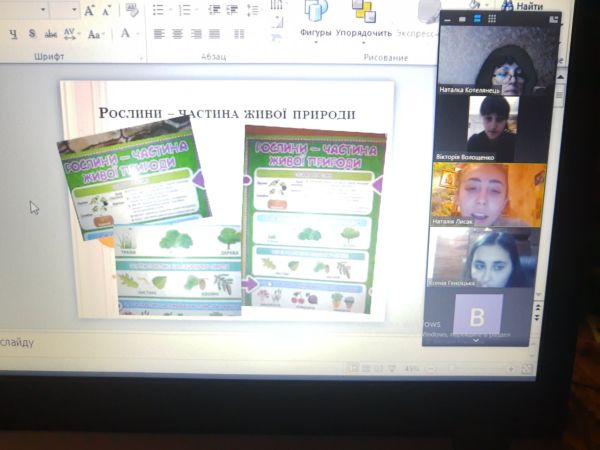Toggle underline text formatting

14,34
